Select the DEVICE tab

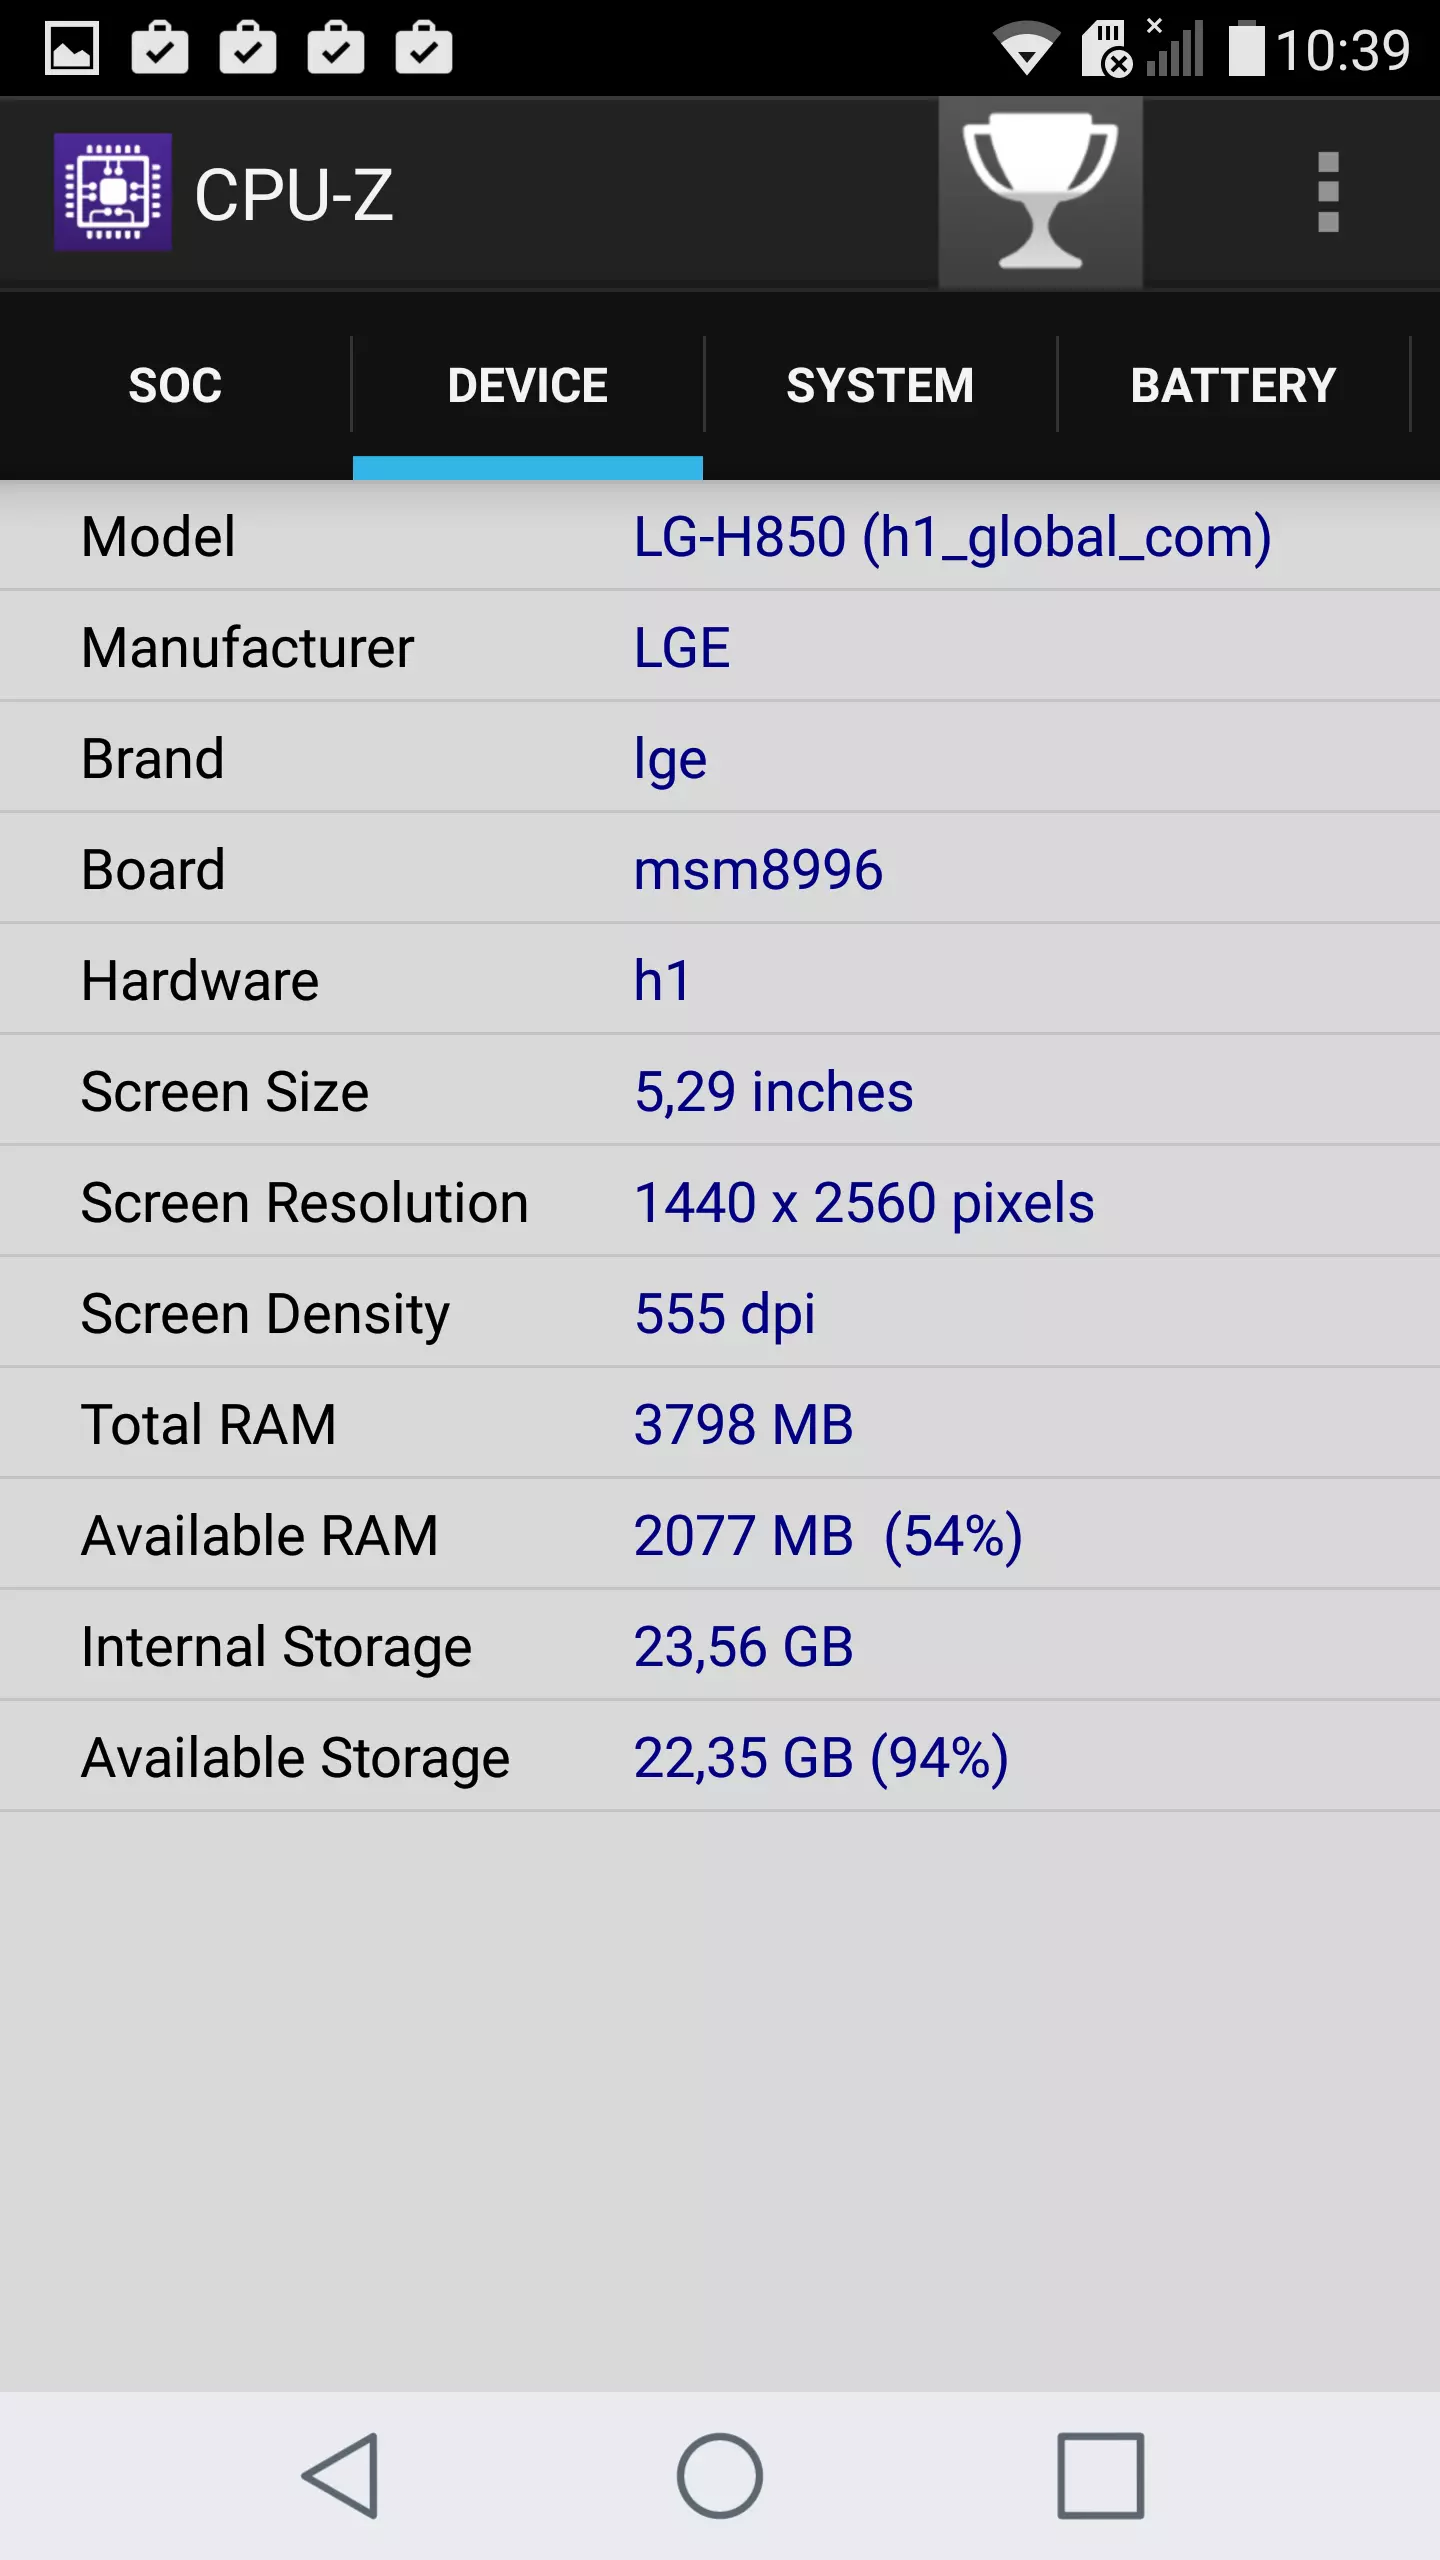coord(528,386)
